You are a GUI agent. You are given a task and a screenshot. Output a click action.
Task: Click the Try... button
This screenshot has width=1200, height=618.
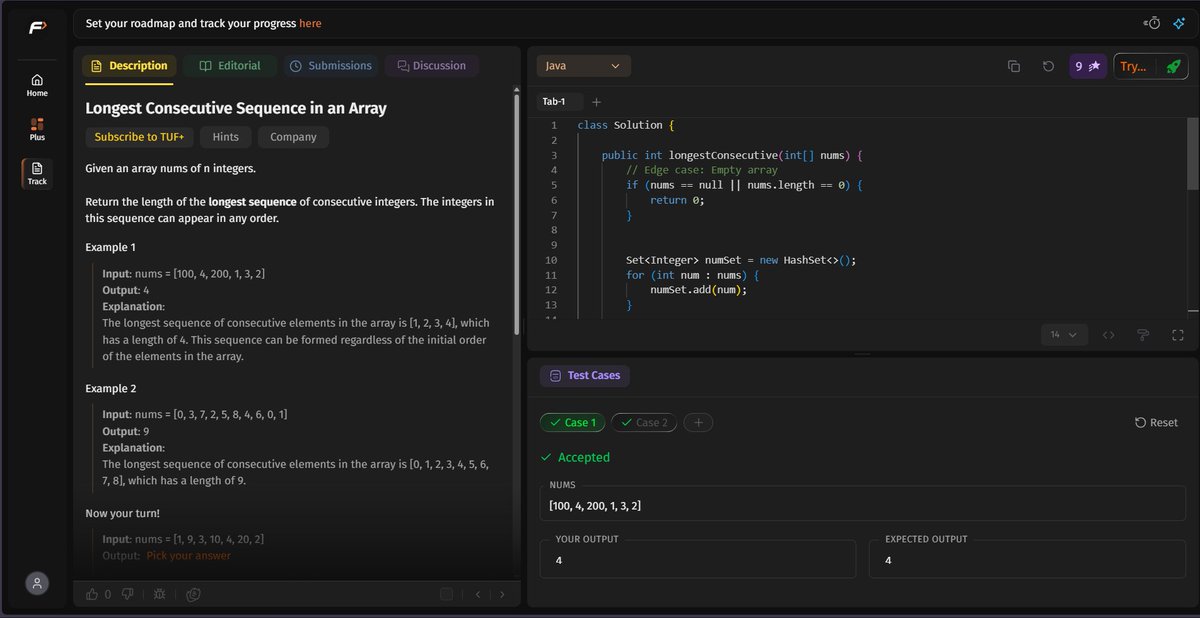click(x=1133, y=66)
